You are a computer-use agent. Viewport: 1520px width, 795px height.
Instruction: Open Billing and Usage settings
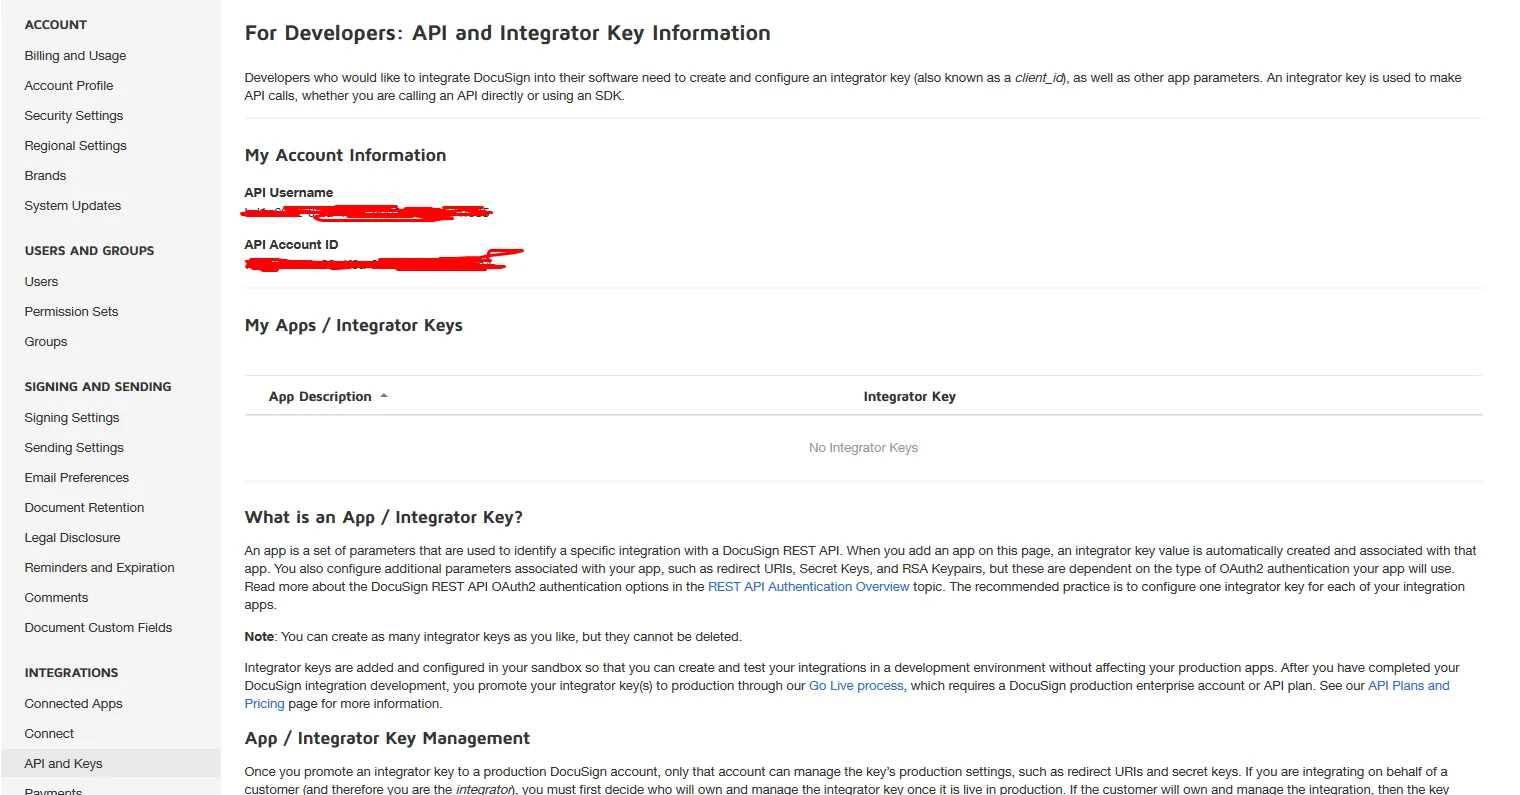pyautogui.click(x=75, y=56)
